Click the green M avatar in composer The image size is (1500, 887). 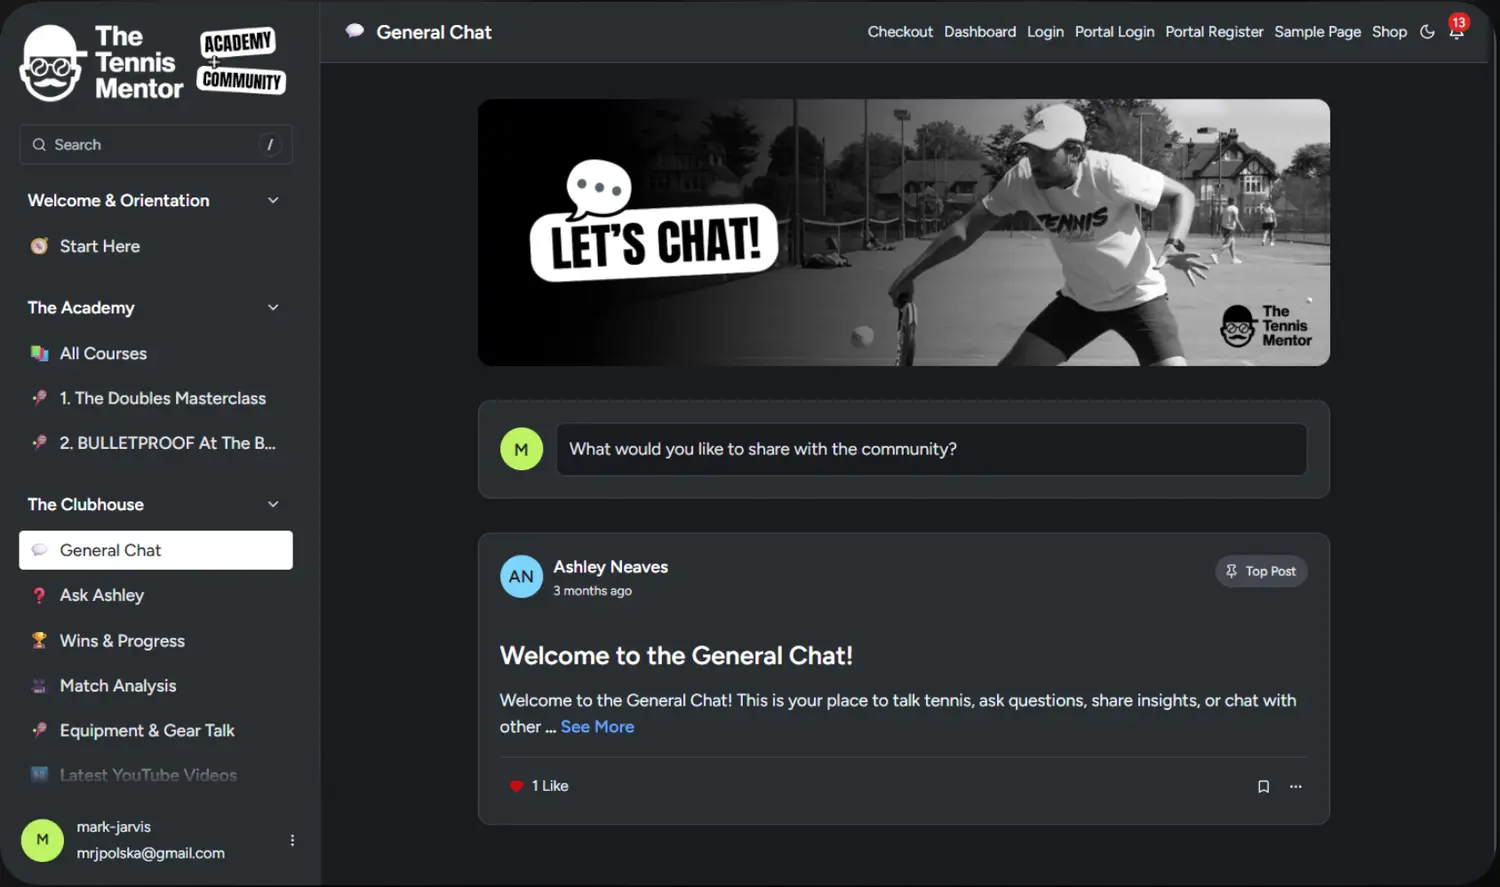(x=521, y=449)
